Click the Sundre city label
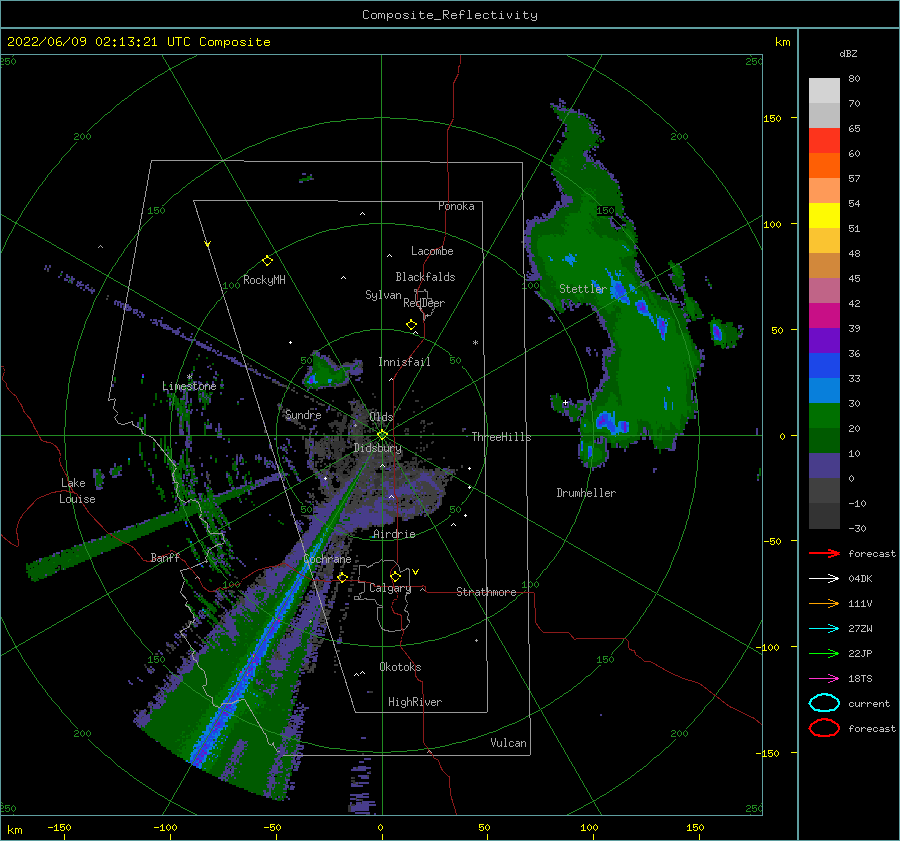The height and width of the screenshot is (841, 900). click(x=303, y=415)
